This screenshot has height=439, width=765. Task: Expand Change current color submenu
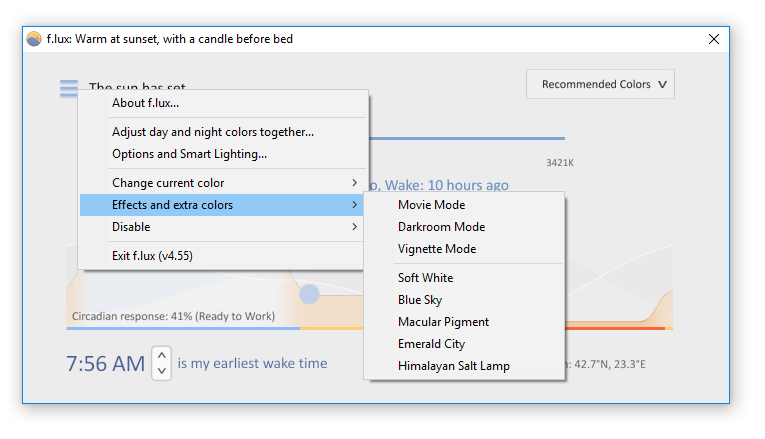point(221,183)
